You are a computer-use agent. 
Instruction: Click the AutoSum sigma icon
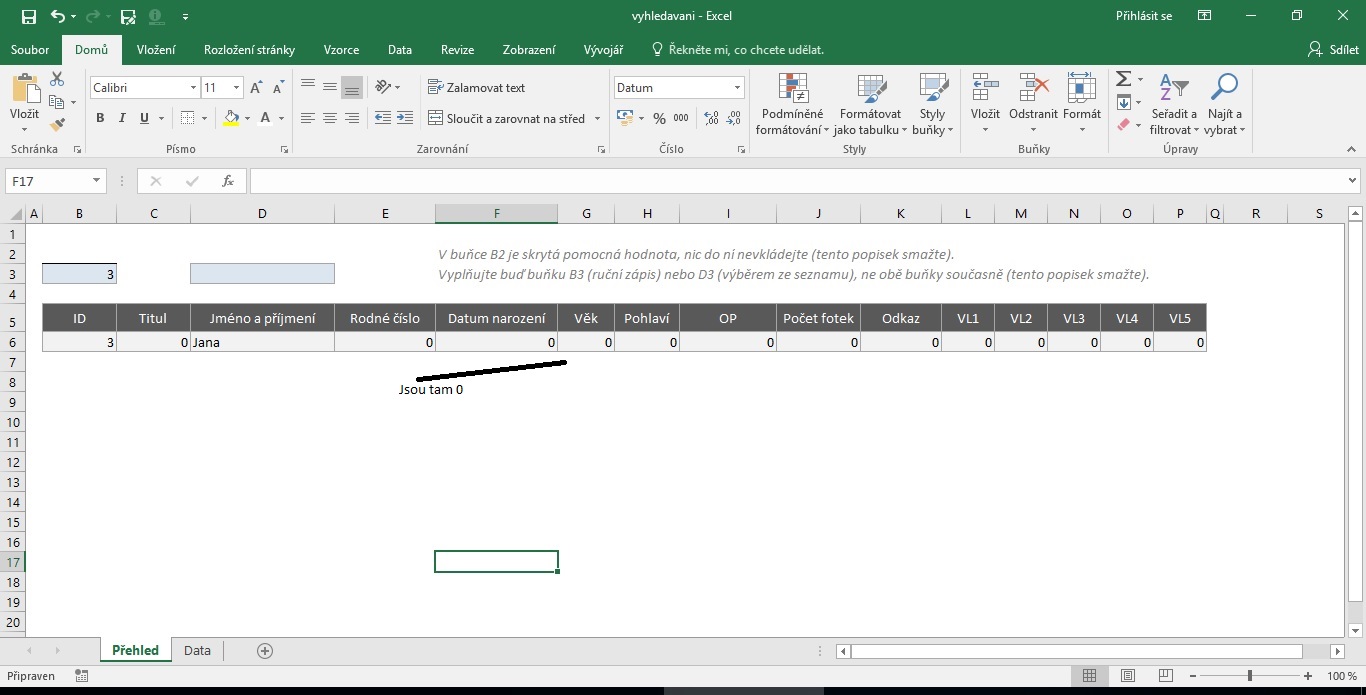pos(1123,79)
